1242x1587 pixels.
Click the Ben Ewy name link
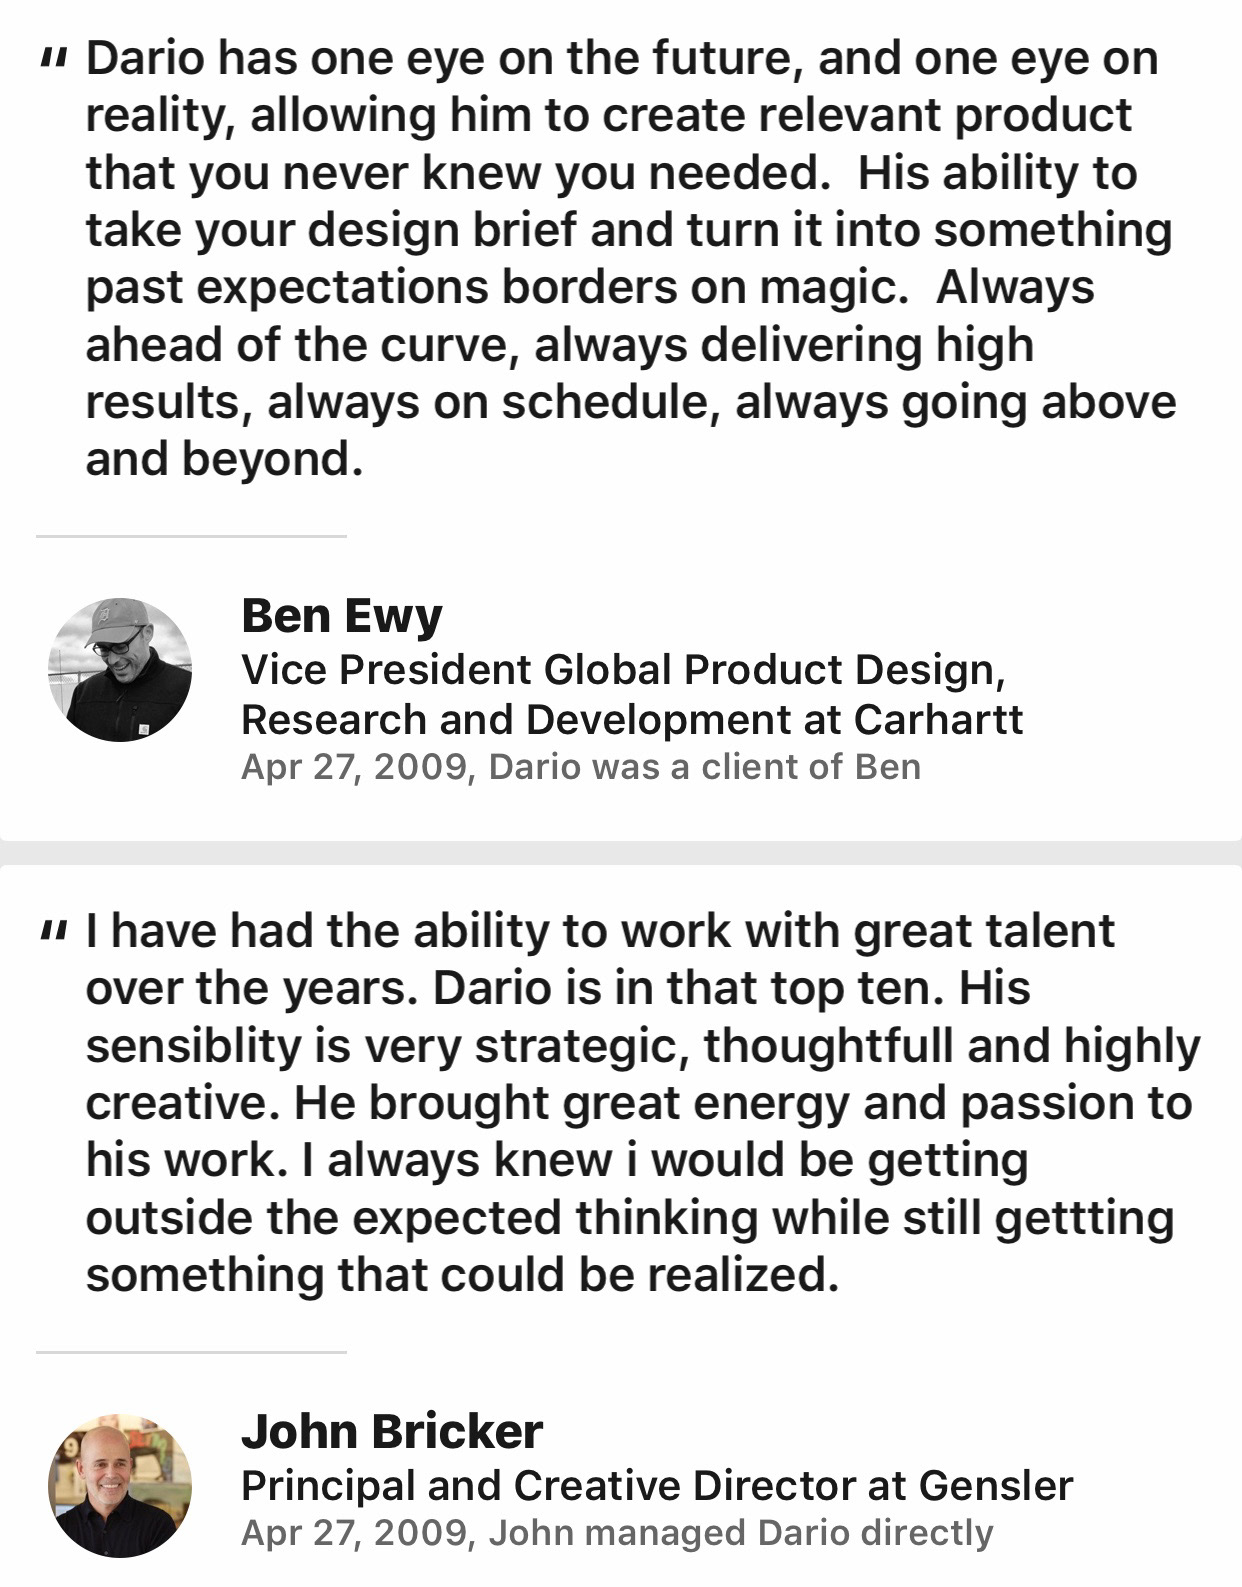click(341, 616)
